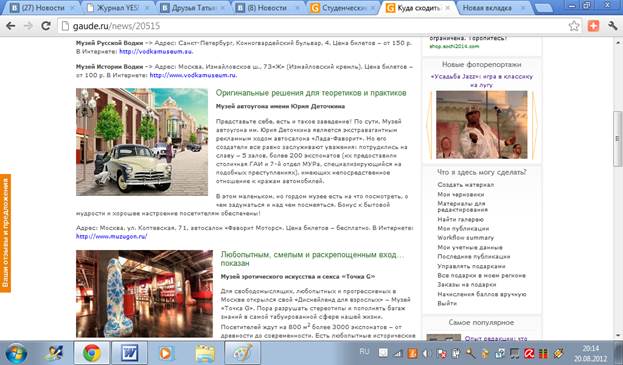The image size is (623, 365).
Task: Go back to the previous page
Action: (x=11, y=26)
